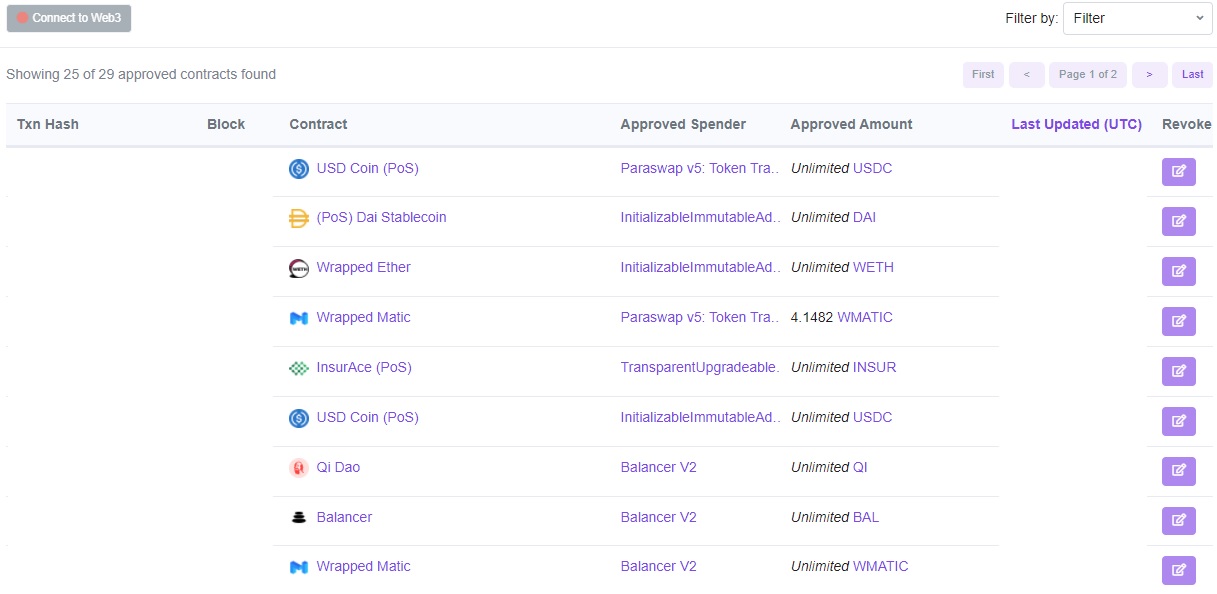
Task: Click revoke icon in Dai Stablecoin row
Action: (x=1178, y=221)
